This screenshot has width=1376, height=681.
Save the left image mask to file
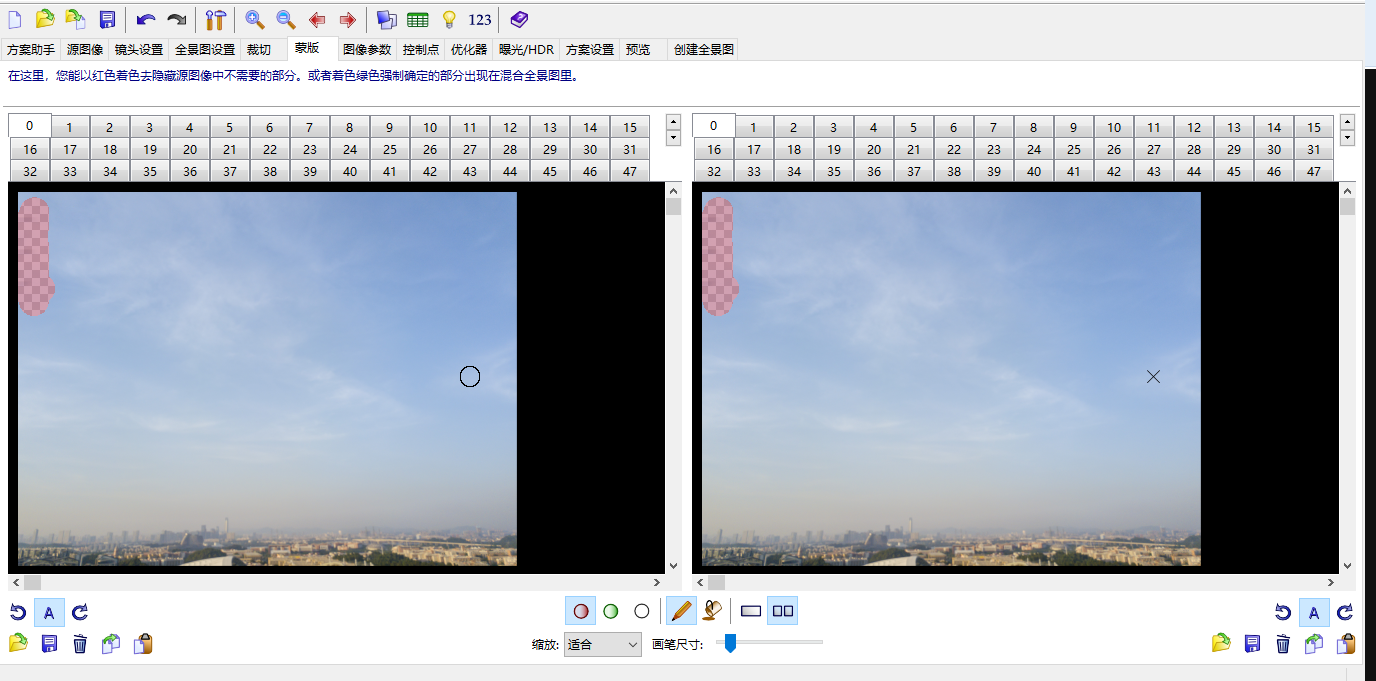coord(49,643)
